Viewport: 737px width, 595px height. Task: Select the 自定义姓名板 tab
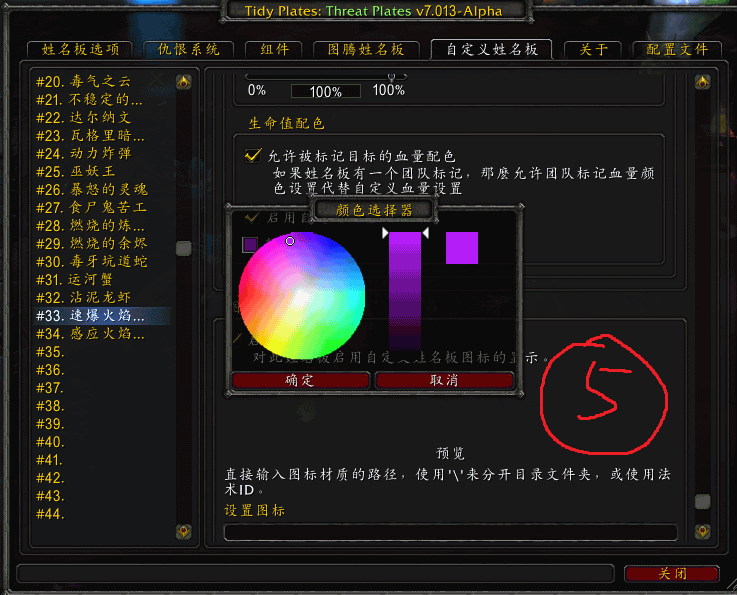click(x=491, y=49)
